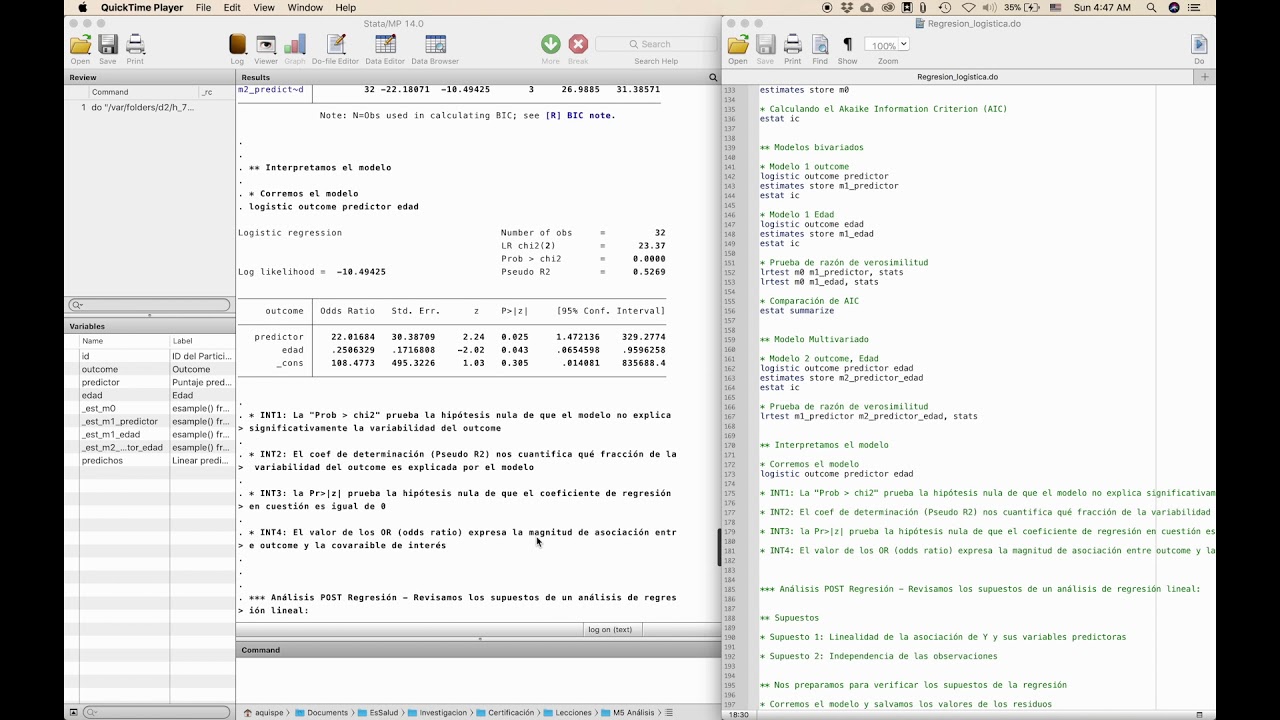The width and height of the screenshot is (1280, 720).
Task: Click the Documents folder in path bar
Action: pos(321,712)
